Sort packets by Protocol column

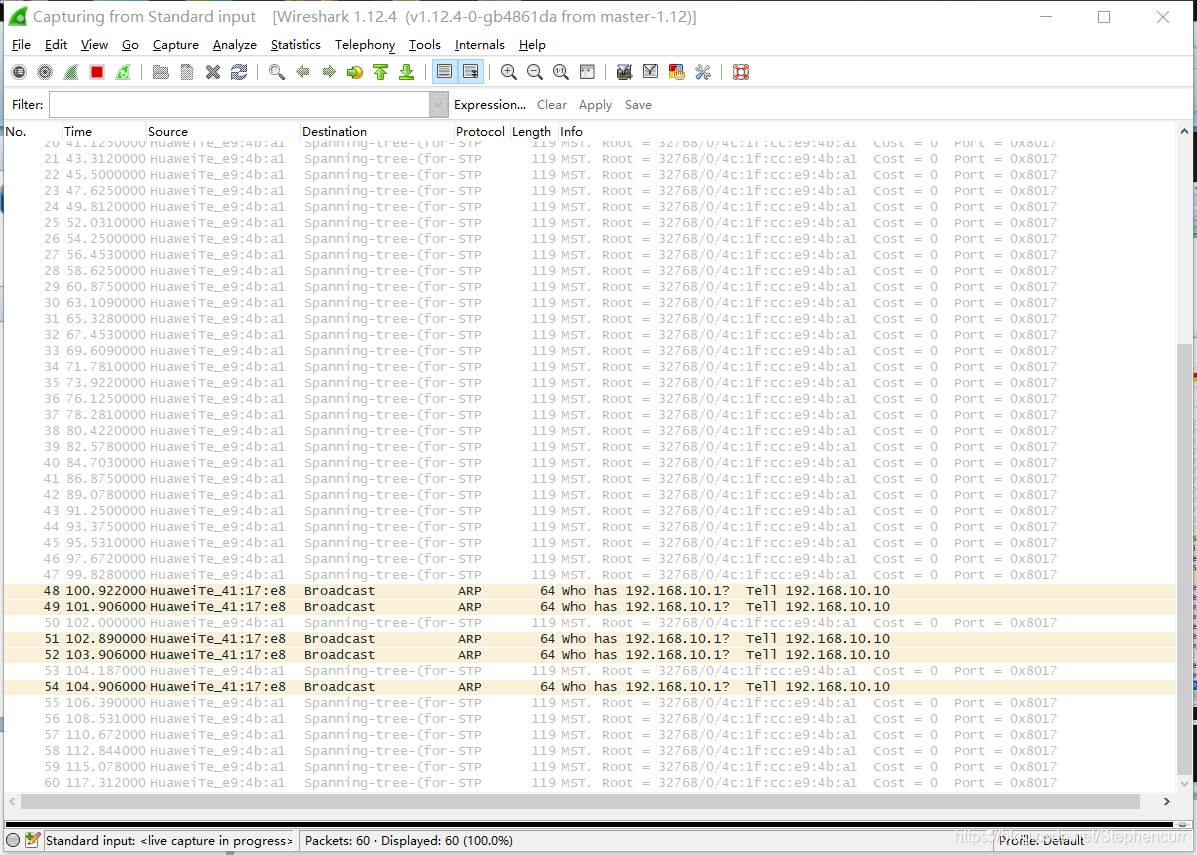(482, 131)
